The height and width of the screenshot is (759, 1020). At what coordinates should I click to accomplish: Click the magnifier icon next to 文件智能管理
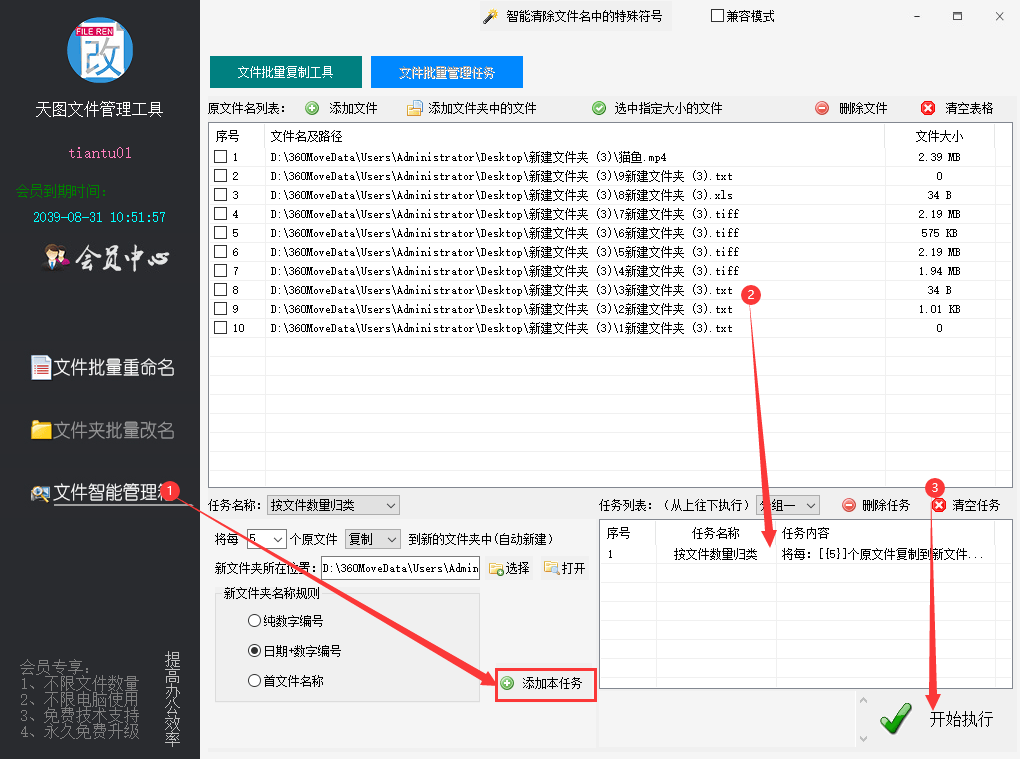[40, 494]
